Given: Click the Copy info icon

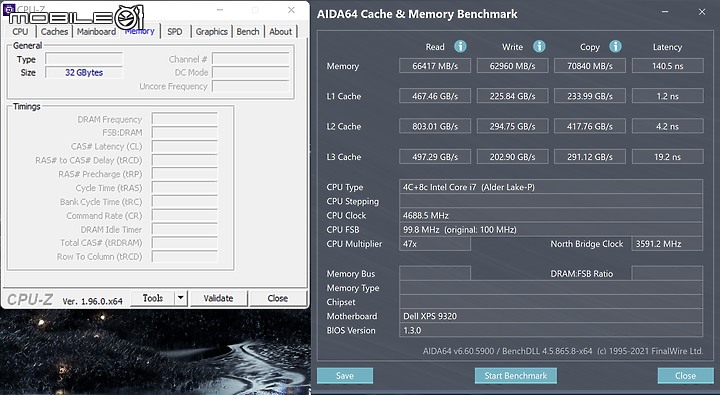Looking at the screenshot, I should 615,46.
